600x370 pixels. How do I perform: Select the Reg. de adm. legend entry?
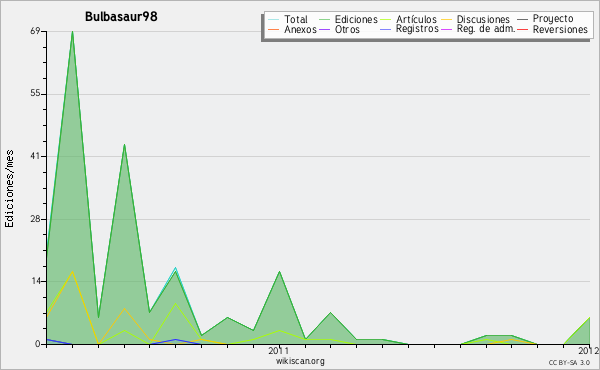[x=486, y=29]
